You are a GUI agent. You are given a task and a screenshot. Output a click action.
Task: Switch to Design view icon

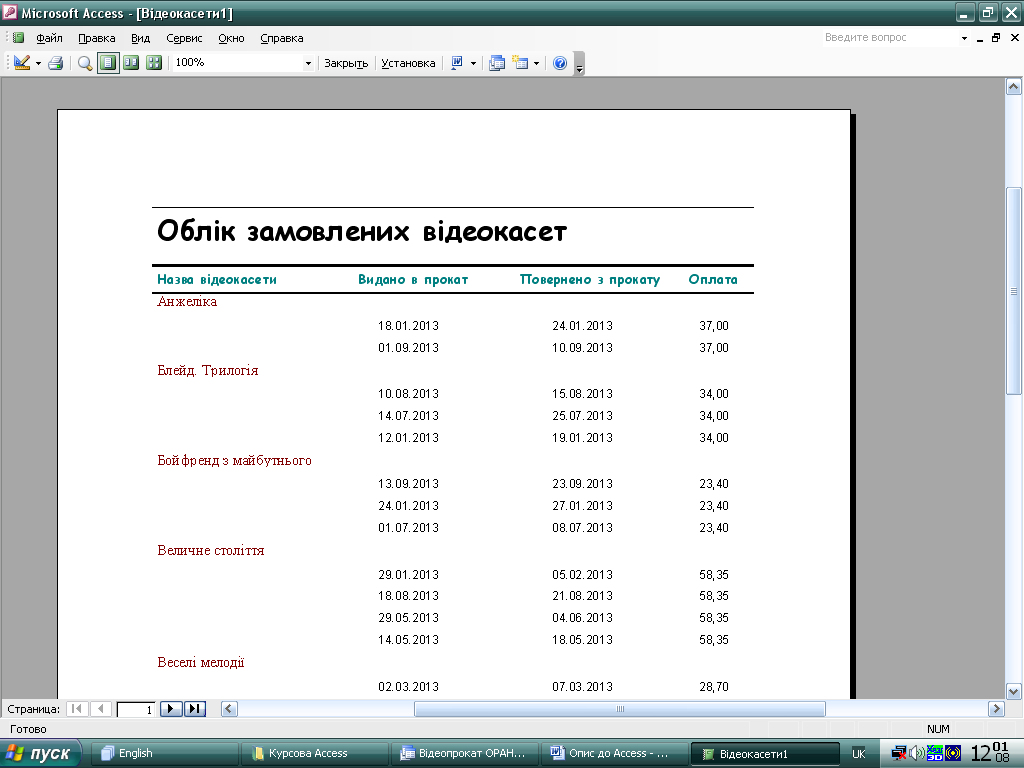coord(22,63)
